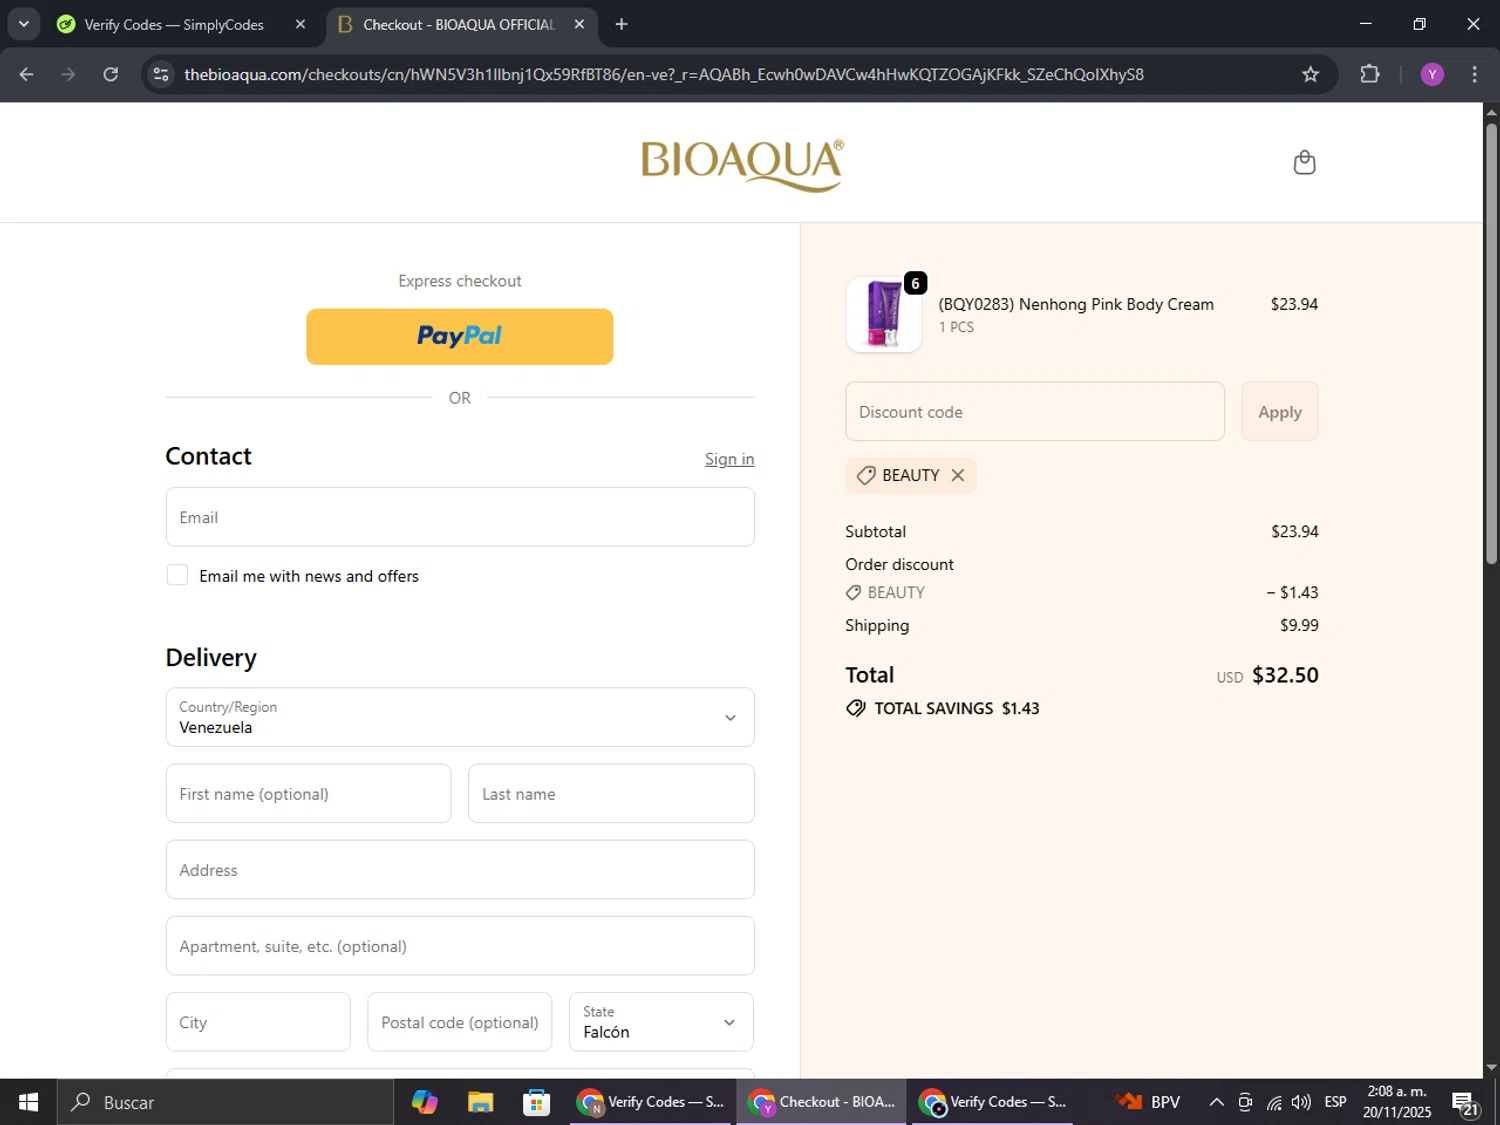Image resolution: width=1500 pixels, height=1125 pixels.
Task: Open network Wi-Fi settings in tray
Action: 1274,1102
